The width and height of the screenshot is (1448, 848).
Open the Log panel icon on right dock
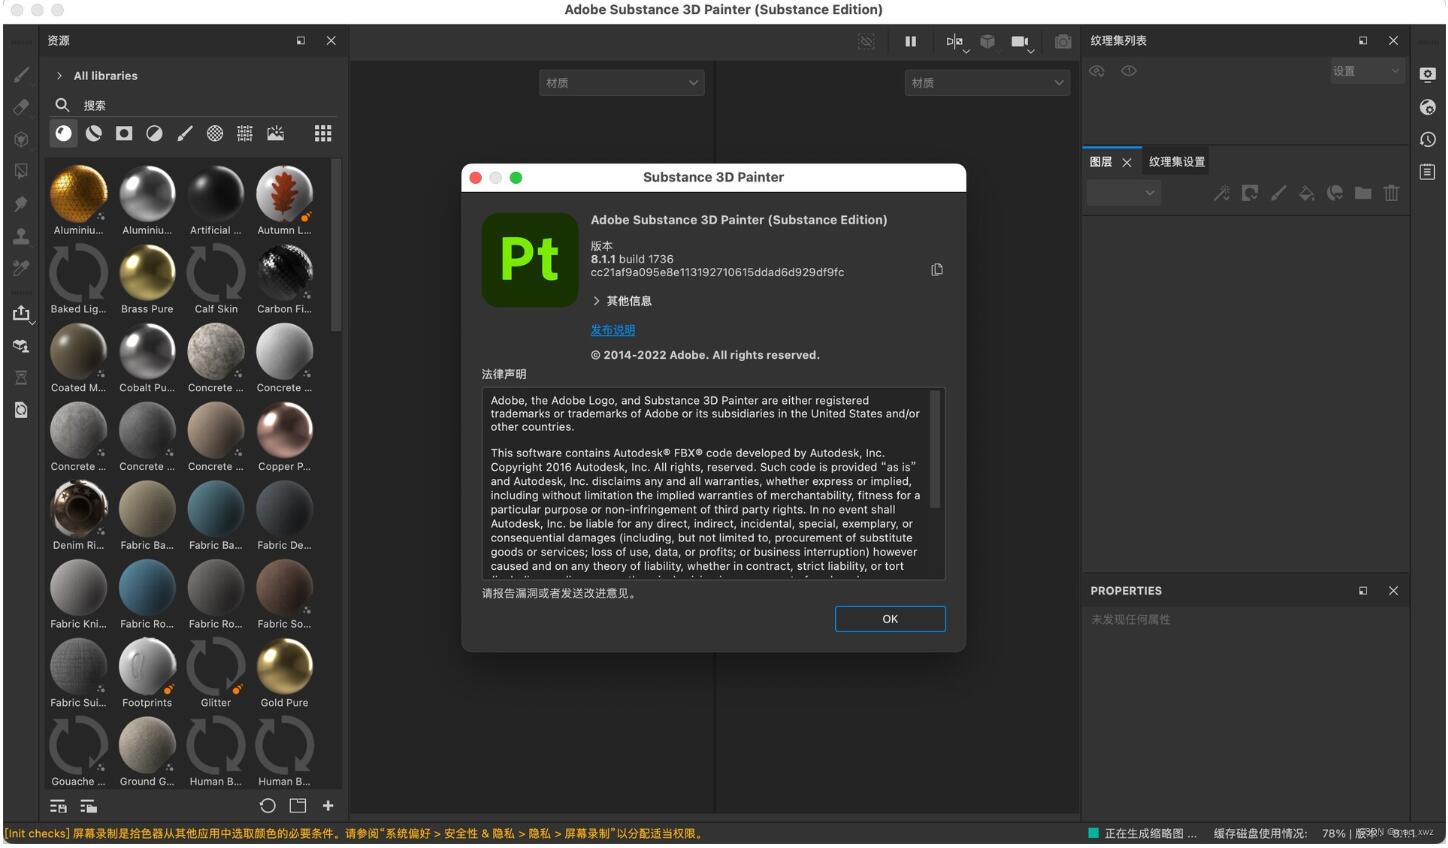click(x=1428, y=172)
